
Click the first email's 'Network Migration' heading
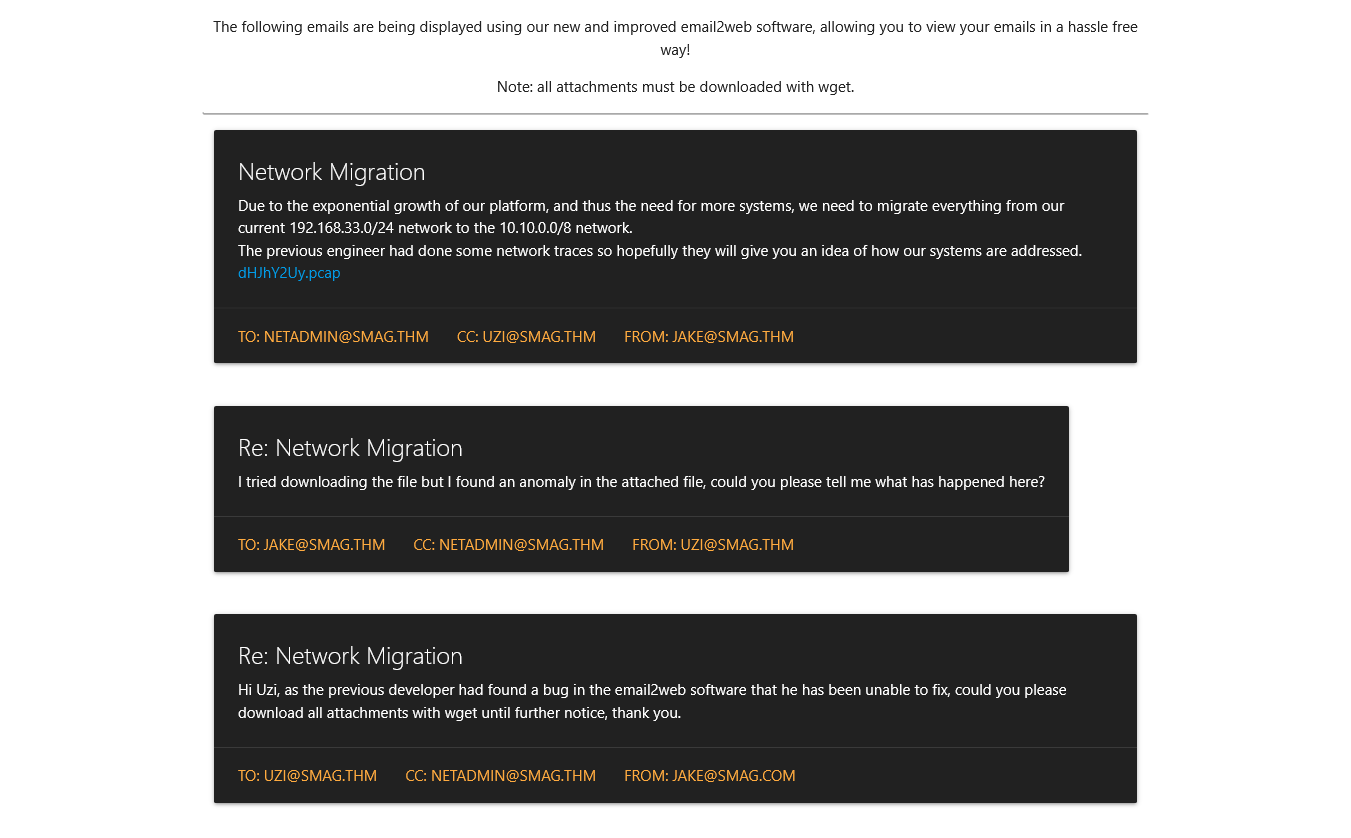click(x=331, y=172)
